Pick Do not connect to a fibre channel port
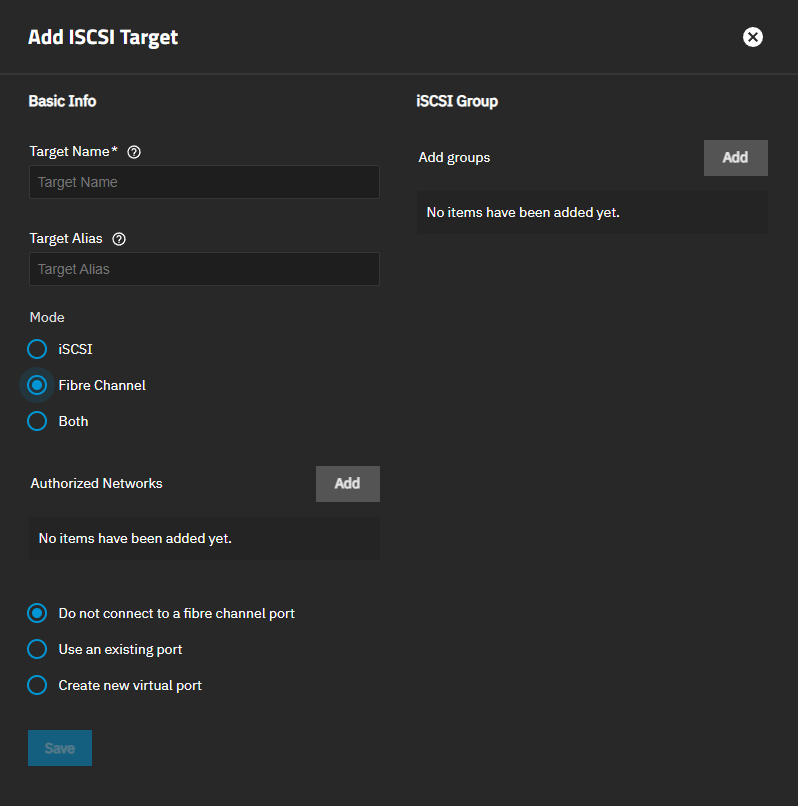Viewport: 798px width, 806px height. [38, 613]
